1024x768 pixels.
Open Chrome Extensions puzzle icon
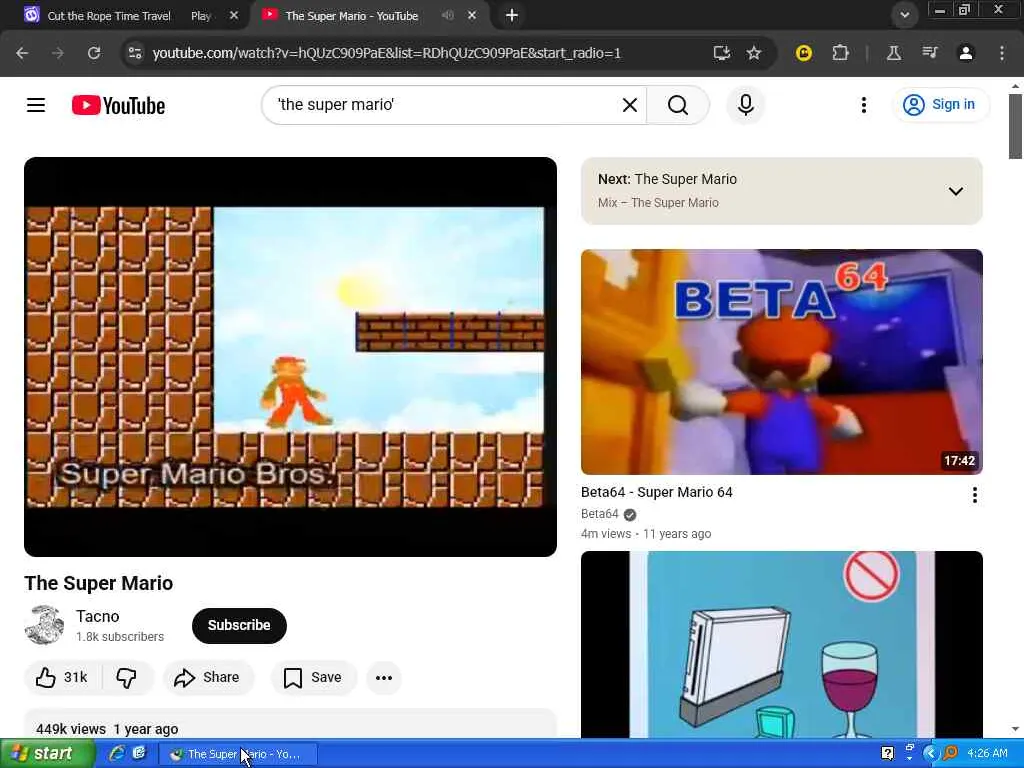tap(840, 53)
